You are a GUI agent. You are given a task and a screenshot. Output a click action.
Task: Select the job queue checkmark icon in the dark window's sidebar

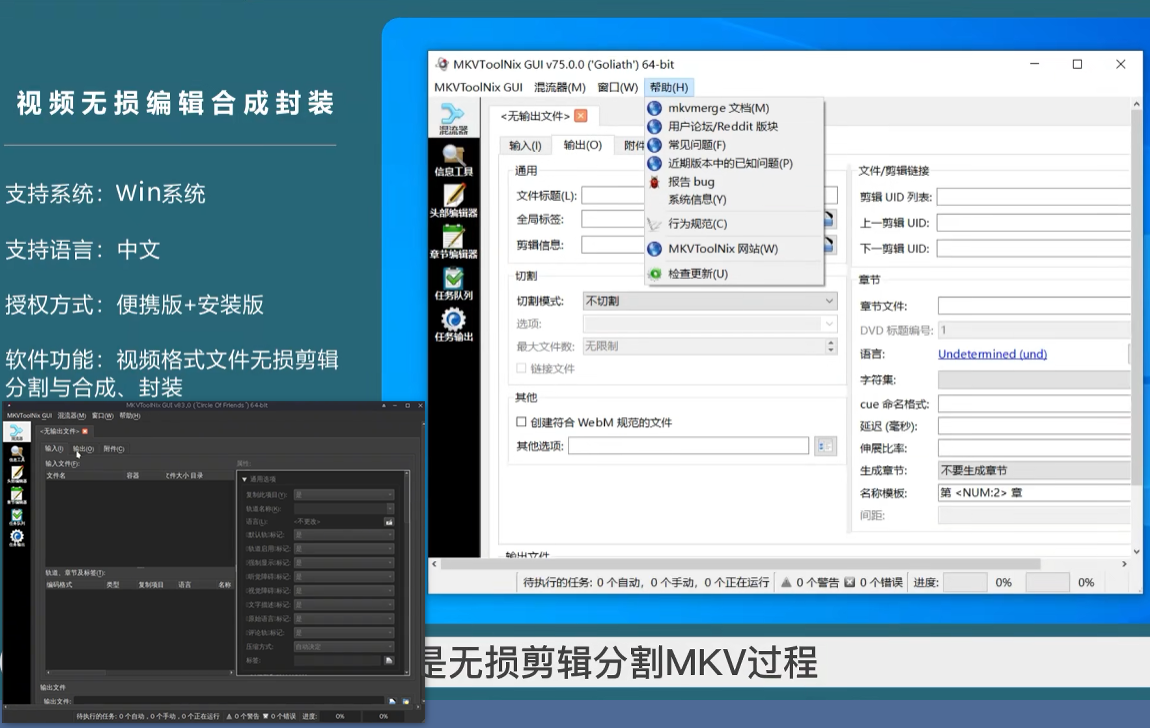[16, 518]
